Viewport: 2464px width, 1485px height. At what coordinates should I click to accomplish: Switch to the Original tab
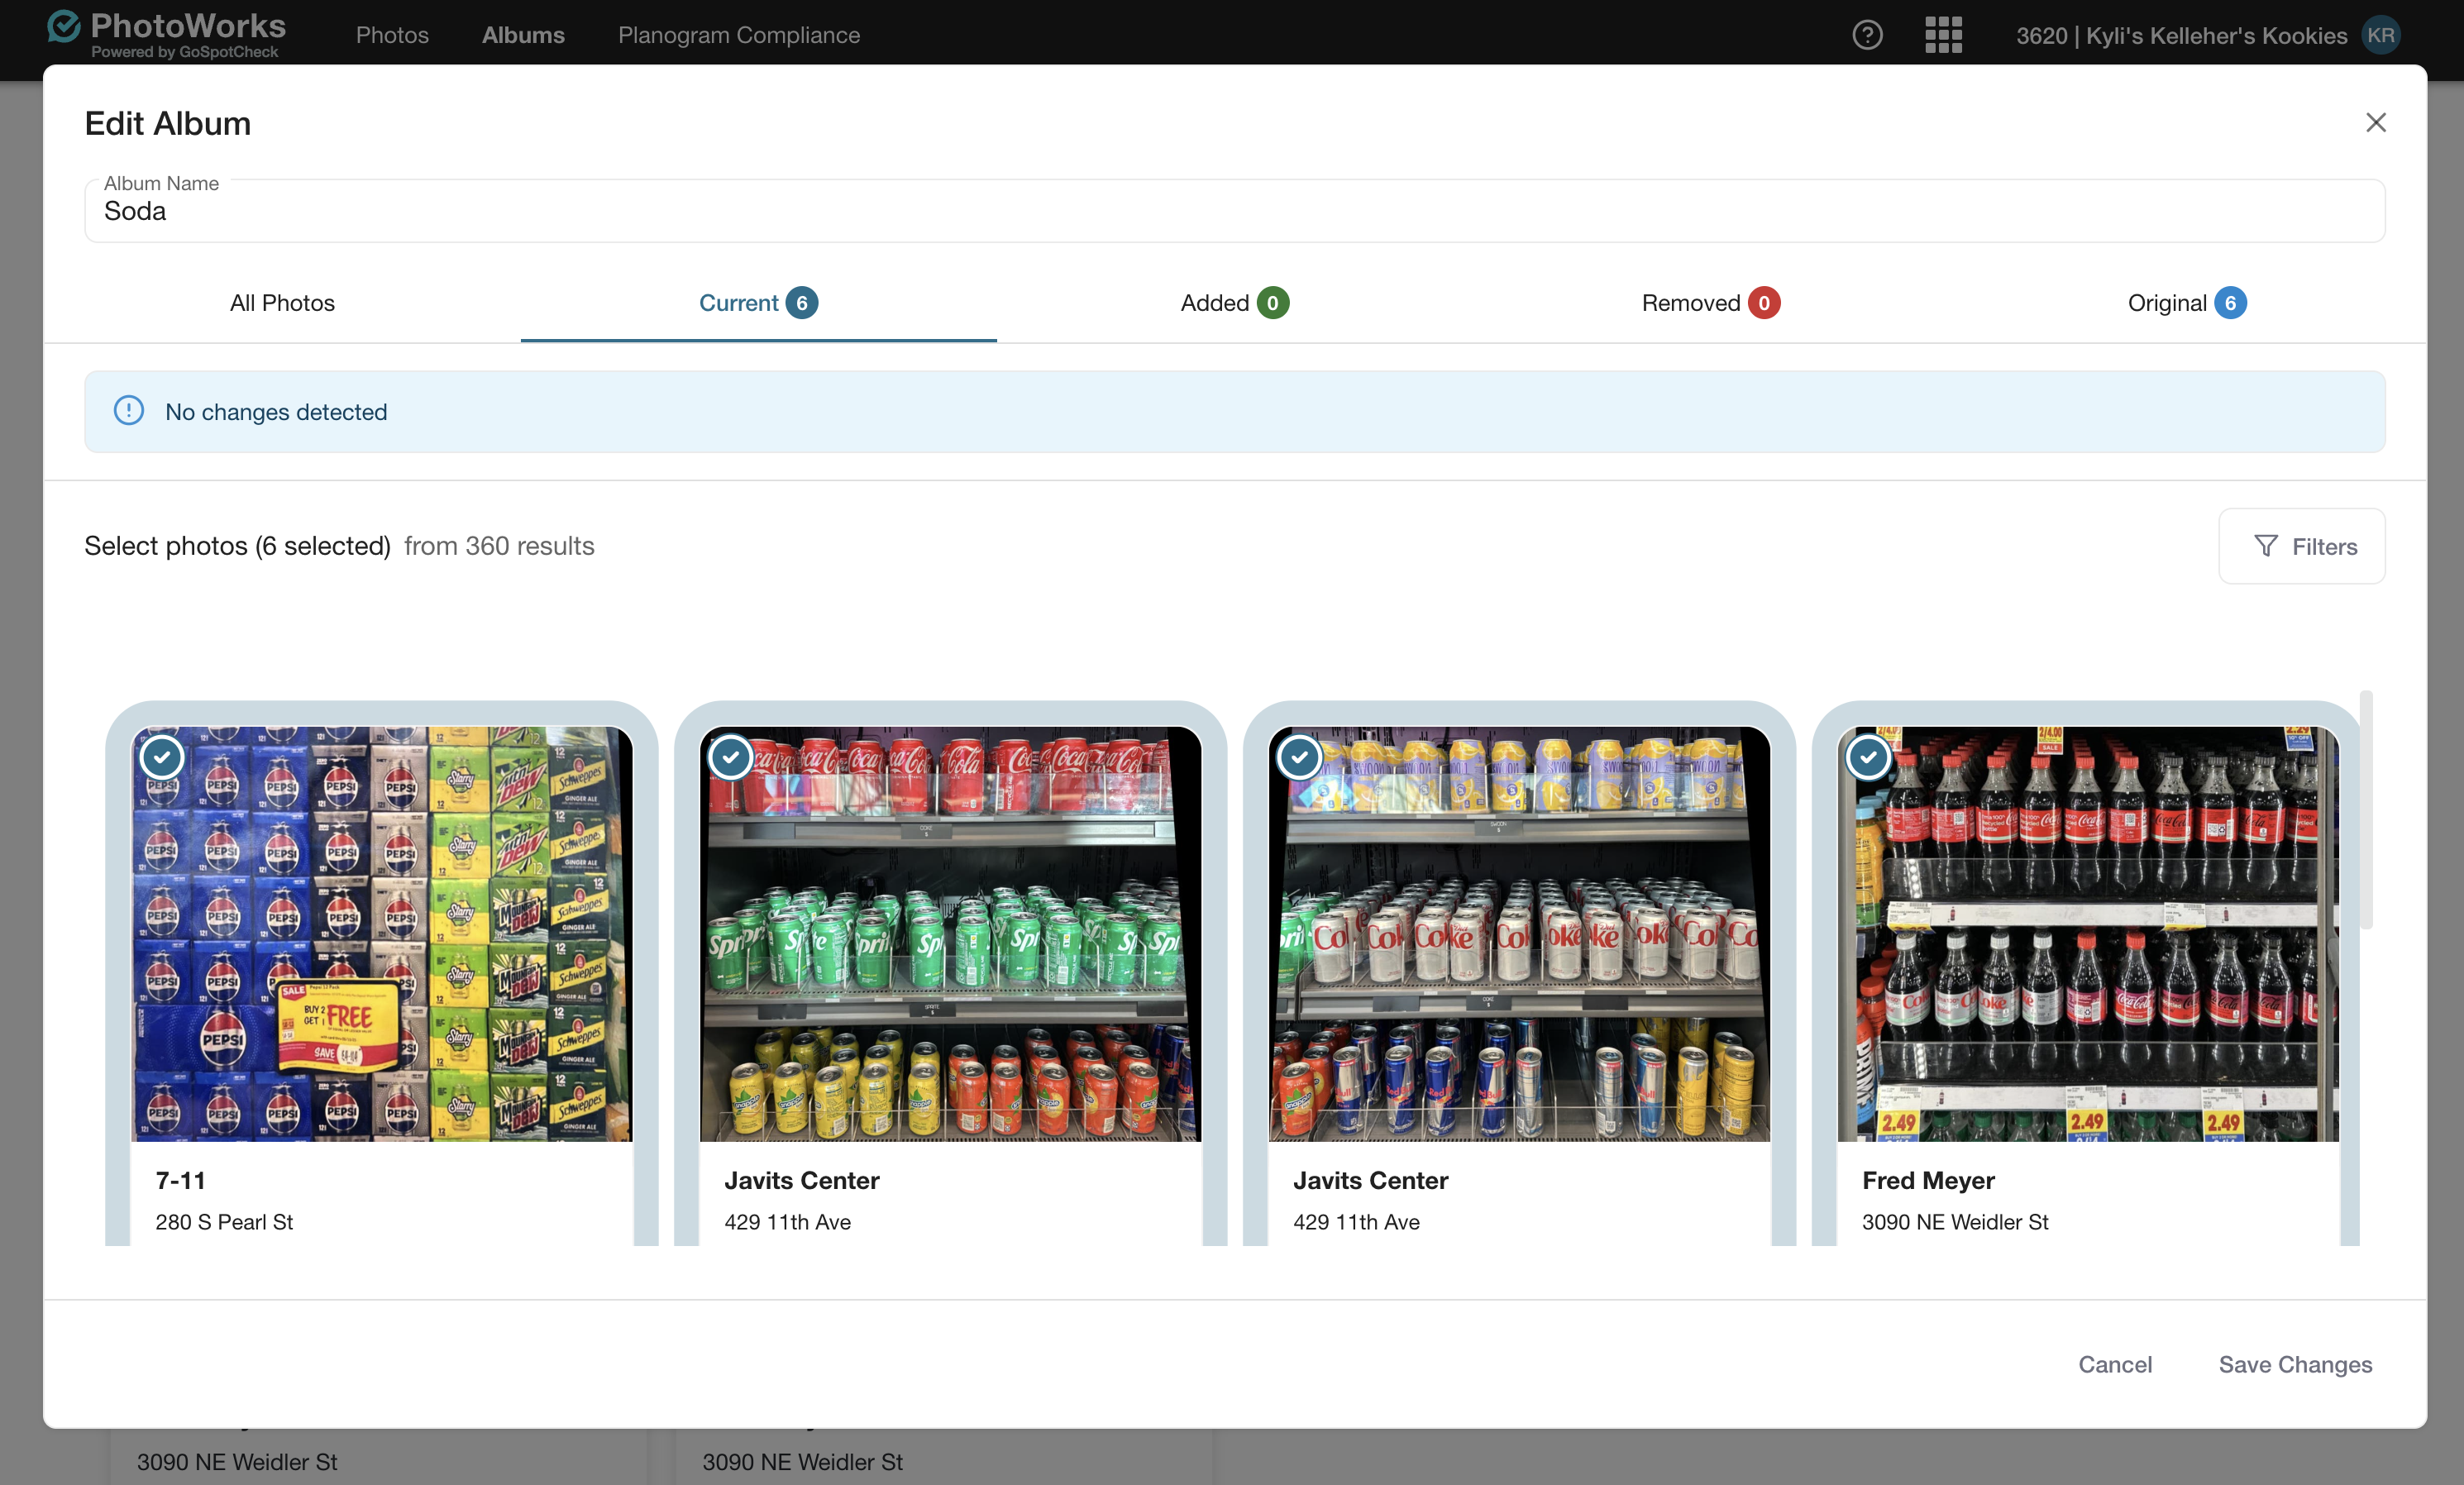[x=2187, y=303]
